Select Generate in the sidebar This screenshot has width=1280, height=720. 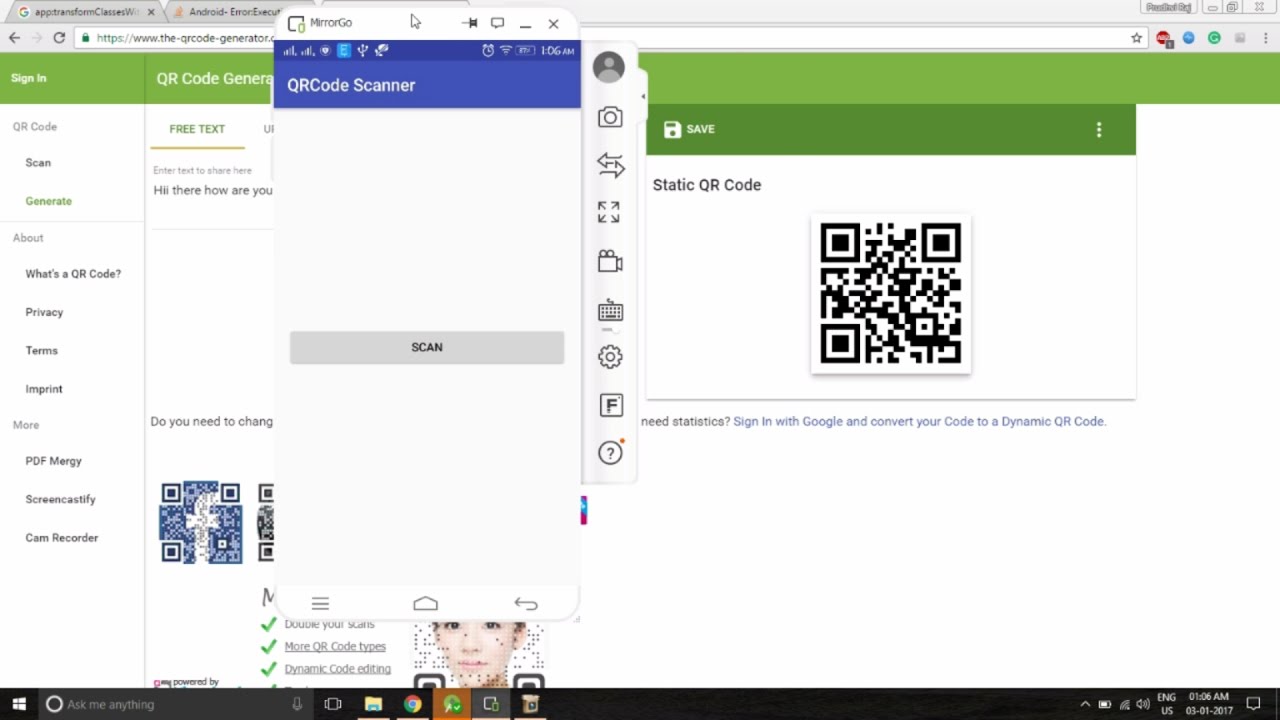coord(49,201)
